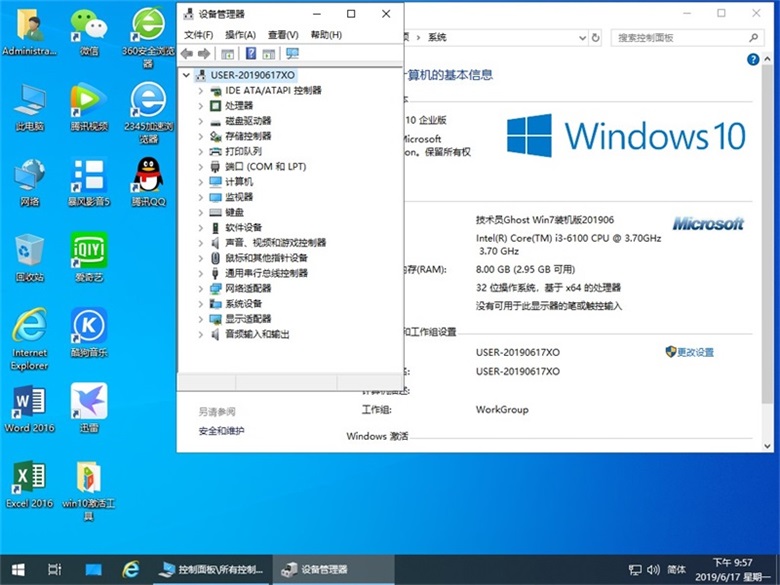
Task: Open the 查看(V) menu
Action: click(283, 35)
